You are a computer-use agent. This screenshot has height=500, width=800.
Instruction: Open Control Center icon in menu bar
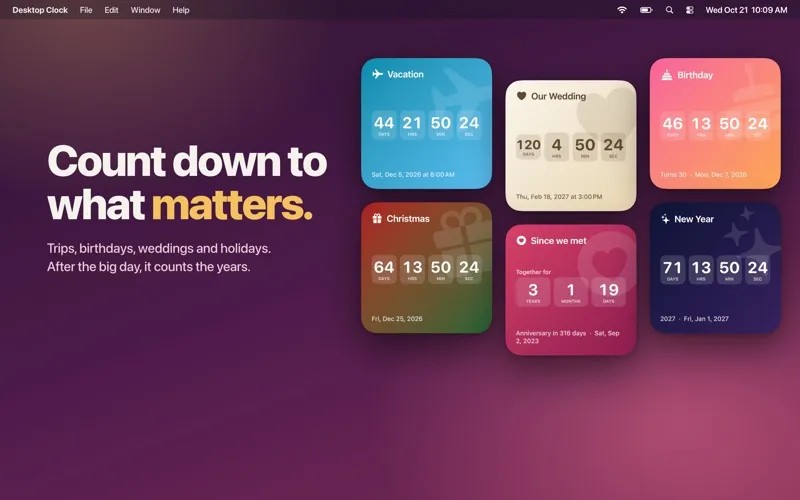(689, 10)
